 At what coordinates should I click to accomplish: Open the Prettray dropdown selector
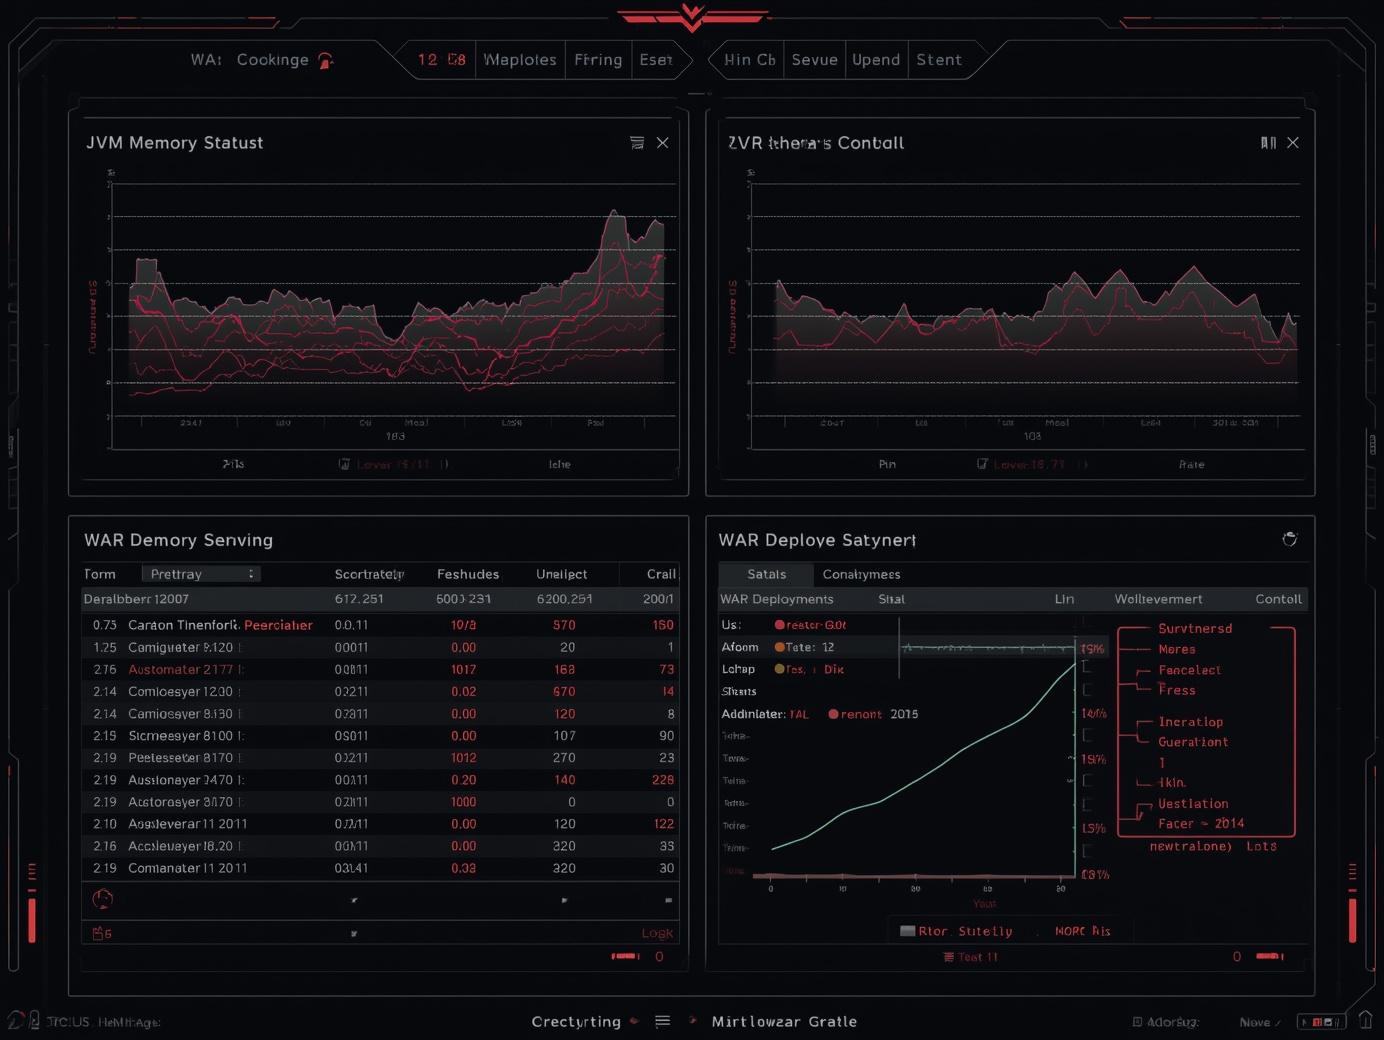click(x=200, y=574)
